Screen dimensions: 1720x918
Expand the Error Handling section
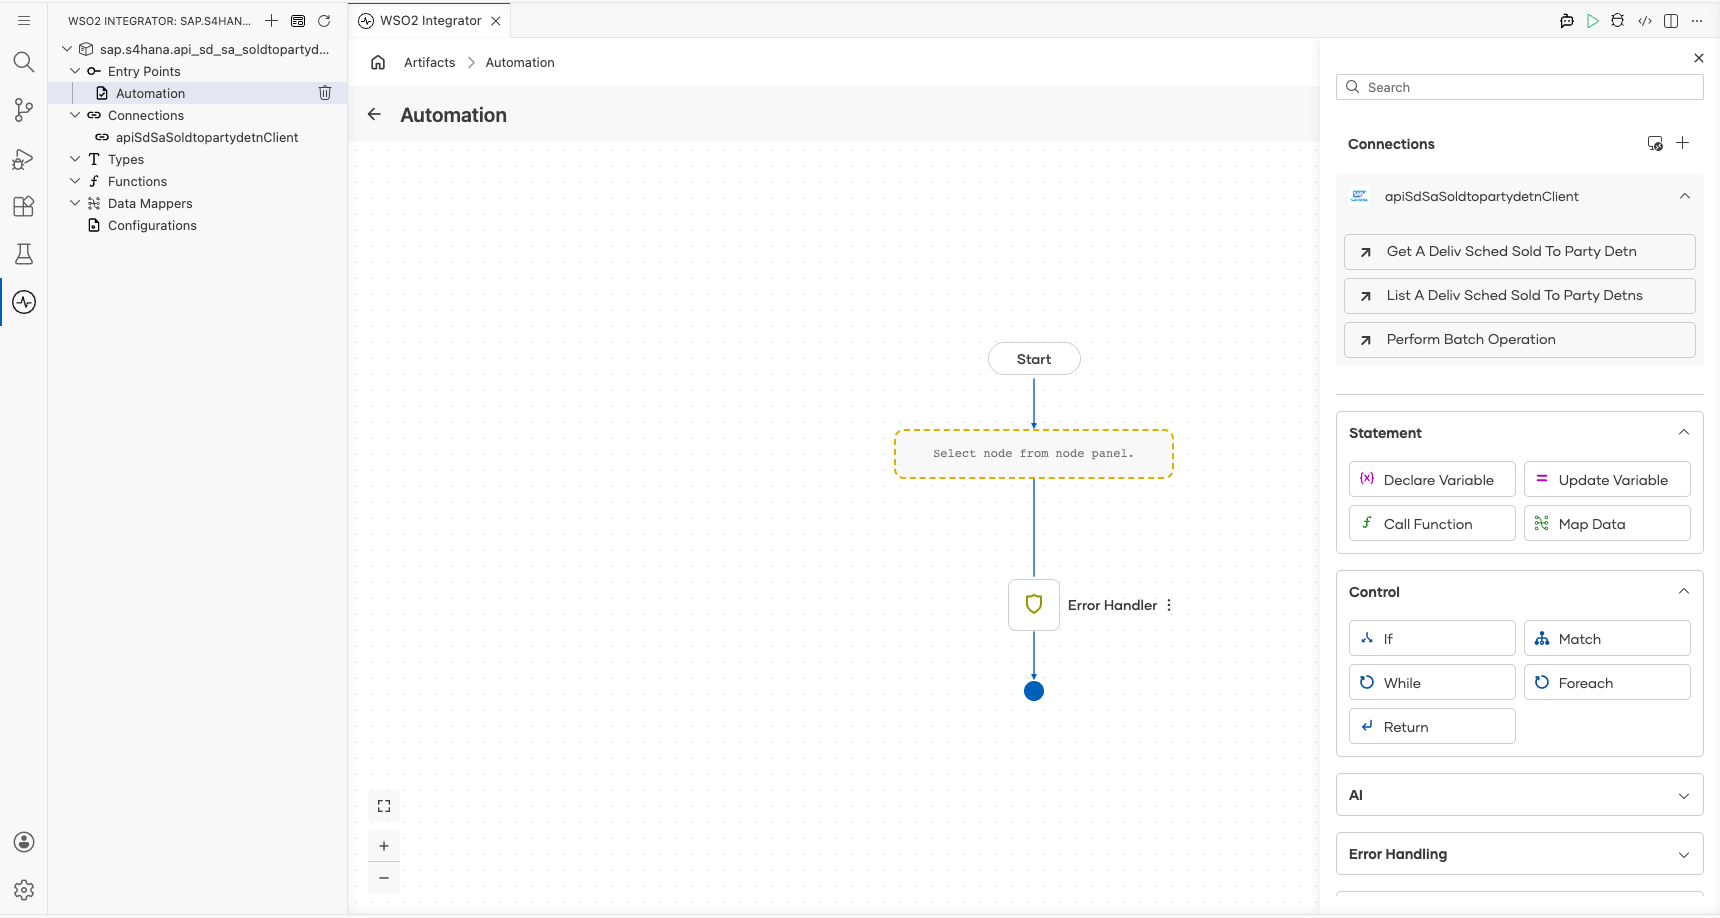click(x=1684, y=855)
